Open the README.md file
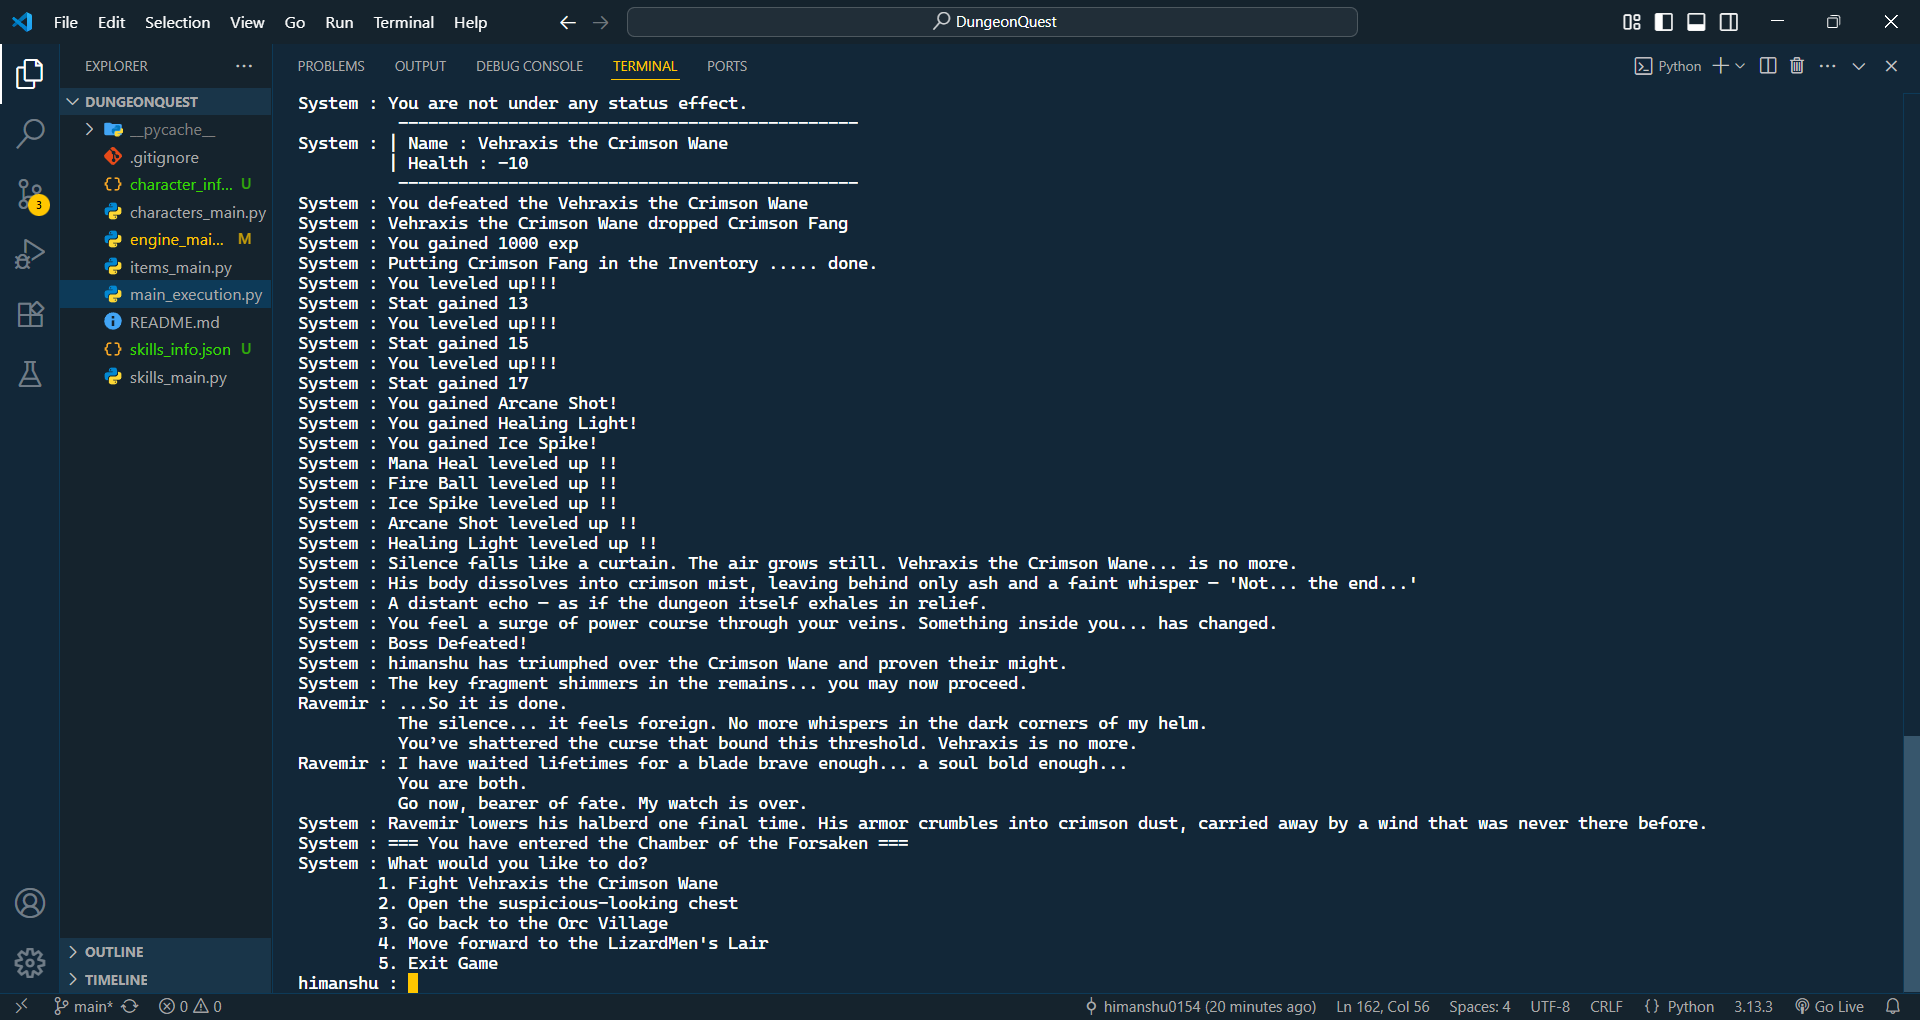The image size is (1920, 1020). point(166,322)
